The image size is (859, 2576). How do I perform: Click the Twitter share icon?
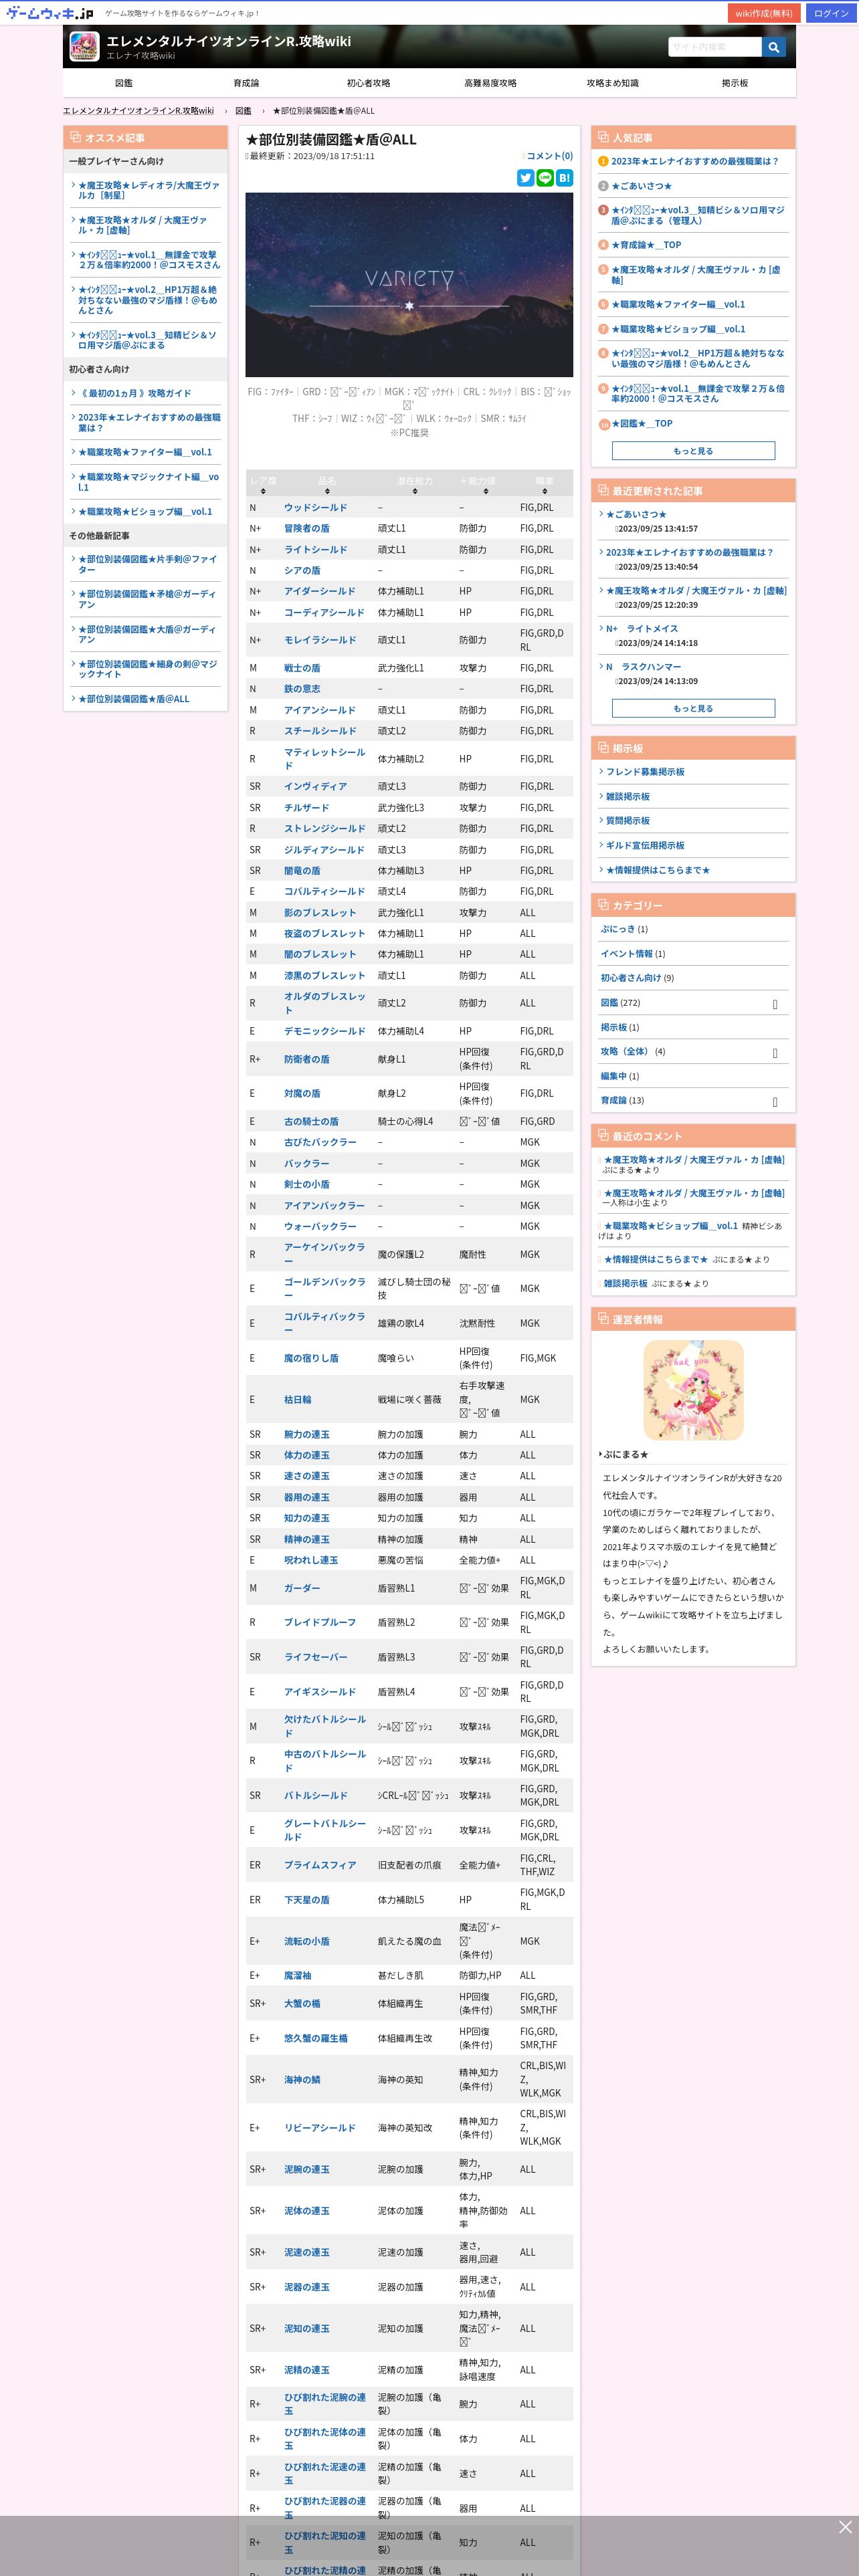coord(525,178)
